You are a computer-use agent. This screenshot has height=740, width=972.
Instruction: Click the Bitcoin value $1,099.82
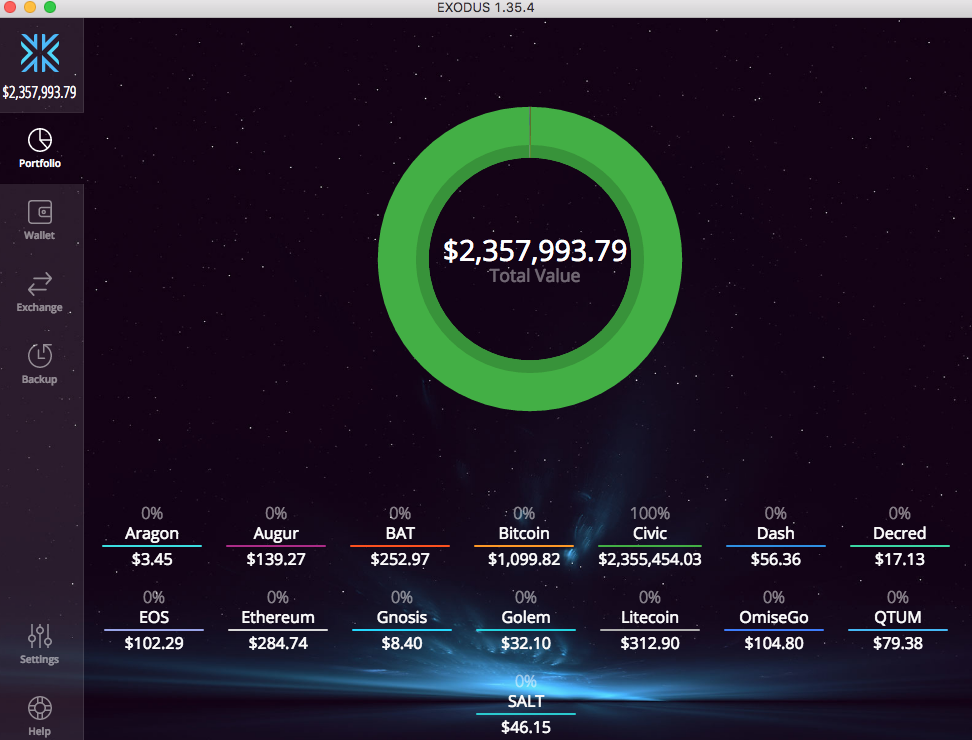524,559
